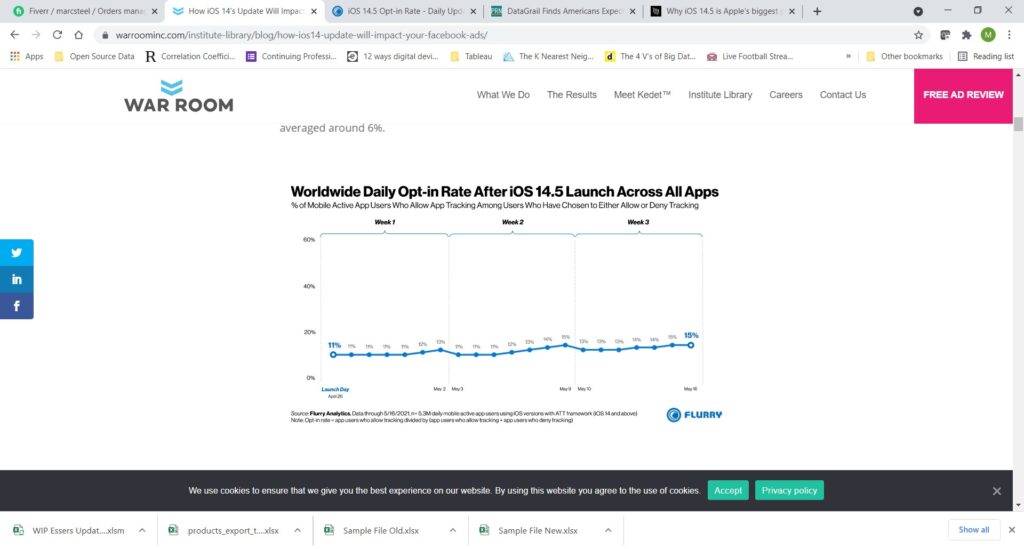The height and width of the screenshot is (549, 1024).
Task: Open a new browser tab
Action: [x=817, y=11]
